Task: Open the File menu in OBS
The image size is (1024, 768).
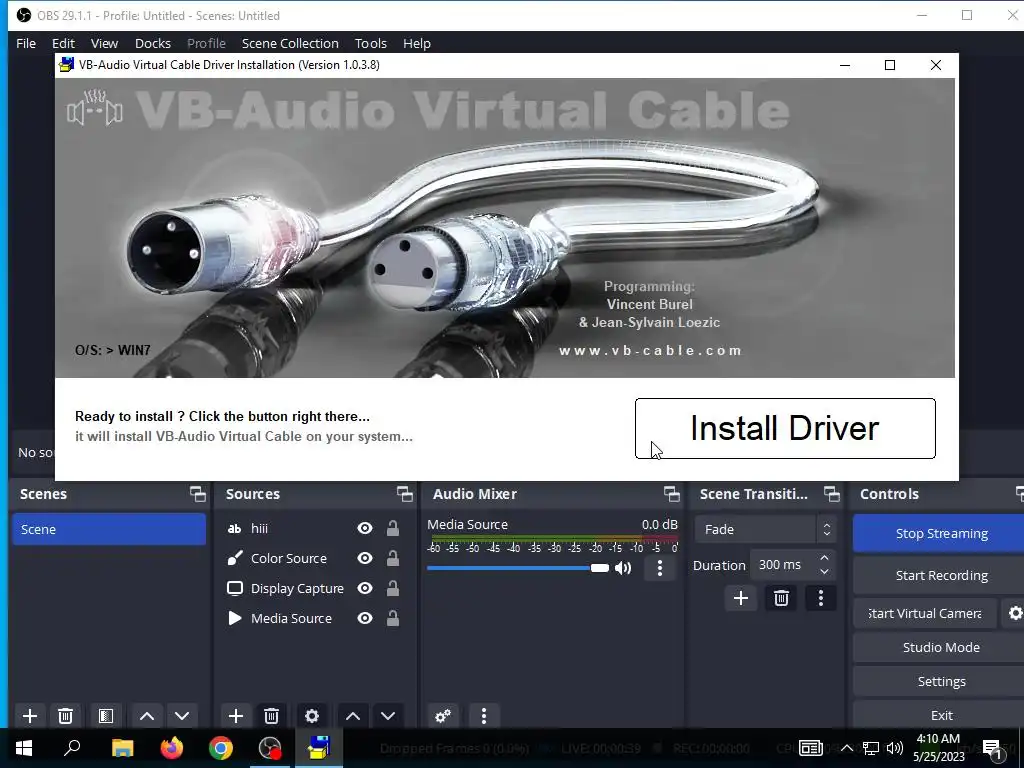Action: [x=26, y=44]
